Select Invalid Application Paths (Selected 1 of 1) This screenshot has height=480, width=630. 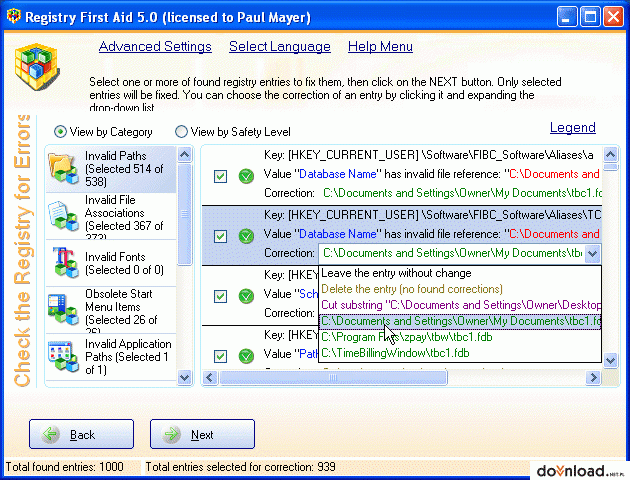click(x=128, y=357)
